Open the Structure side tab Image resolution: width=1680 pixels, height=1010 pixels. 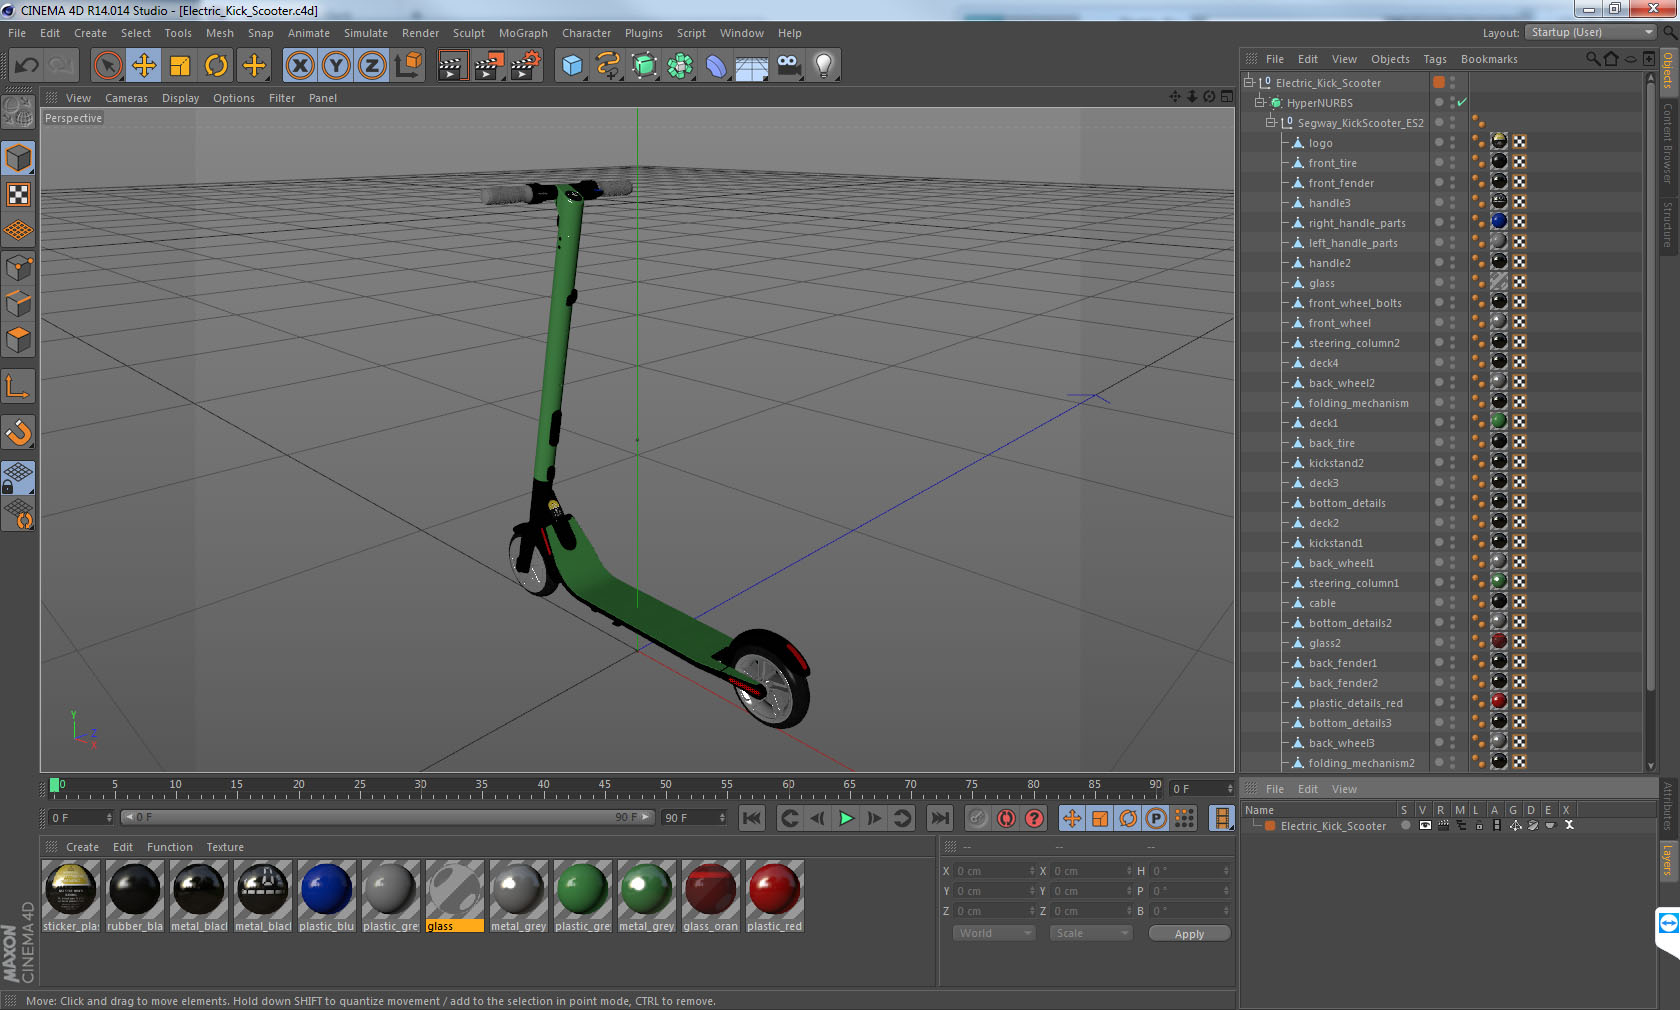(1668, 224)
